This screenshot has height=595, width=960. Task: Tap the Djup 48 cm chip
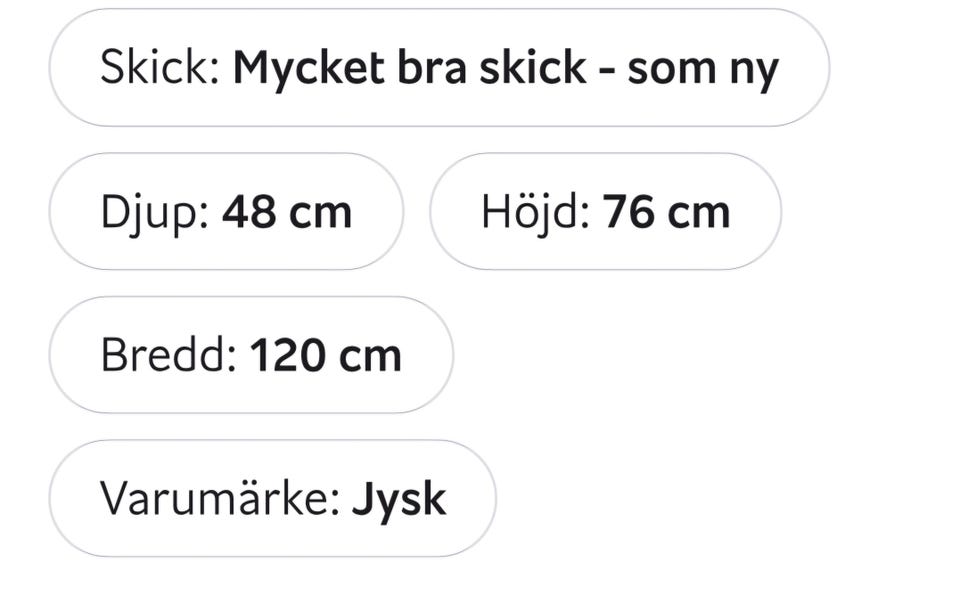226,212
